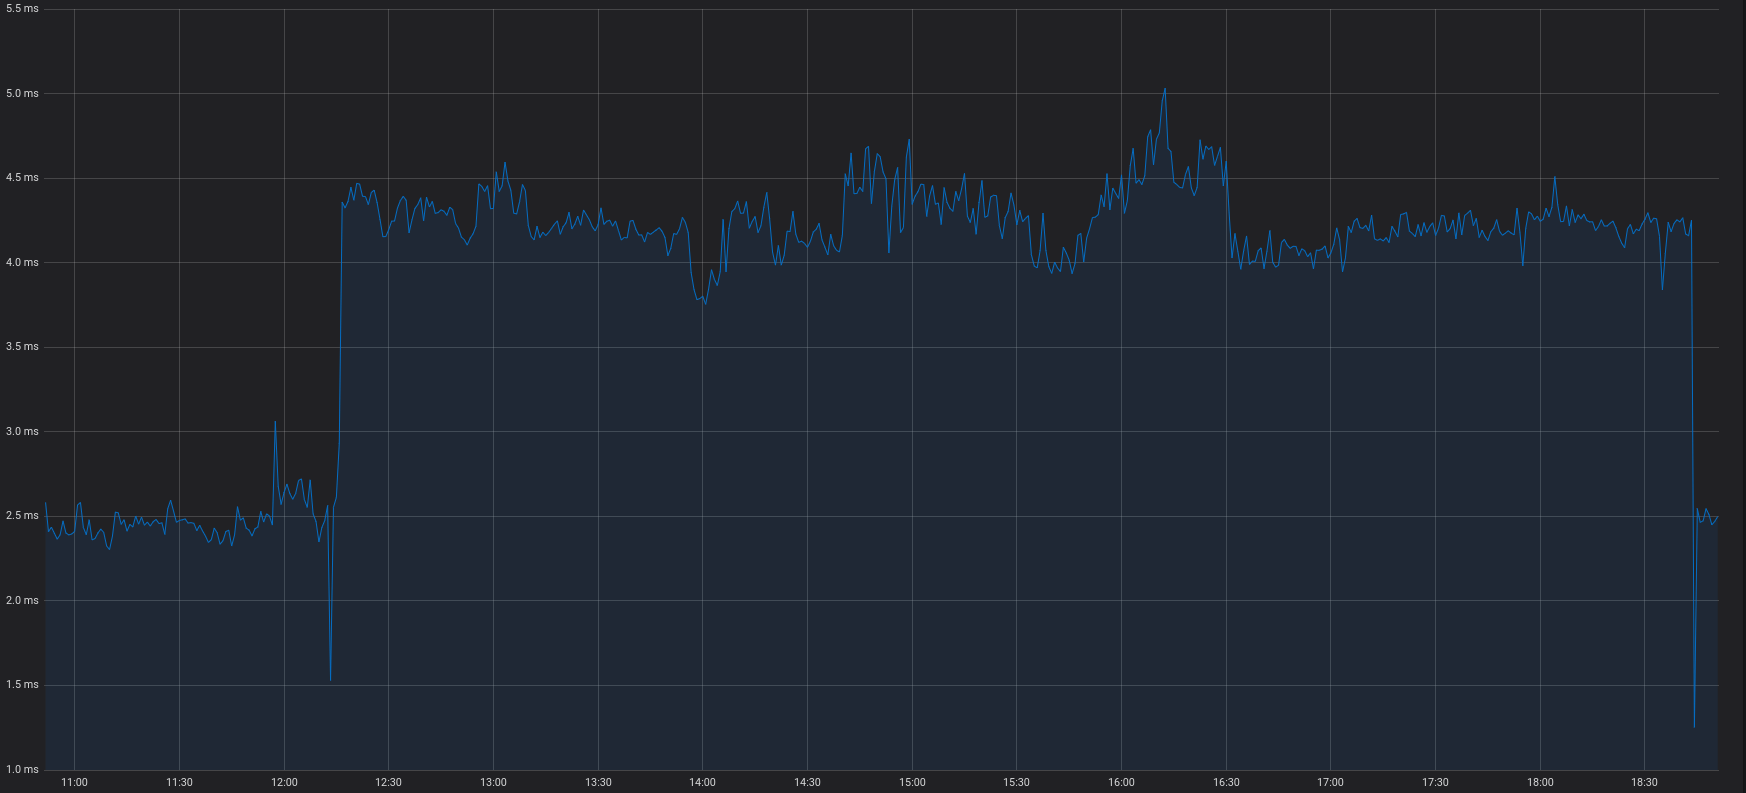Click the 3.5 ms y-axis label

click(22, 346)
